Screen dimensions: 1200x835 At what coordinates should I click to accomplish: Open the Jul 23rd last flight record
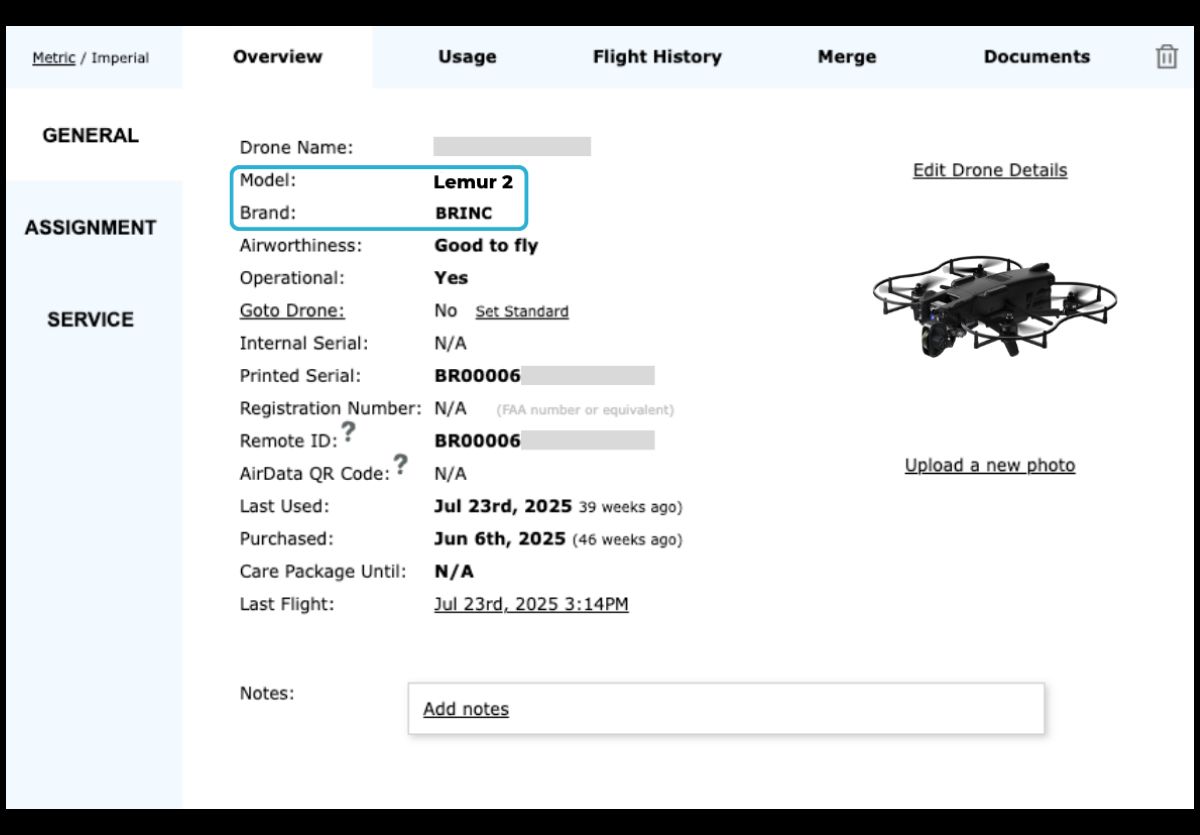[531, 604]
